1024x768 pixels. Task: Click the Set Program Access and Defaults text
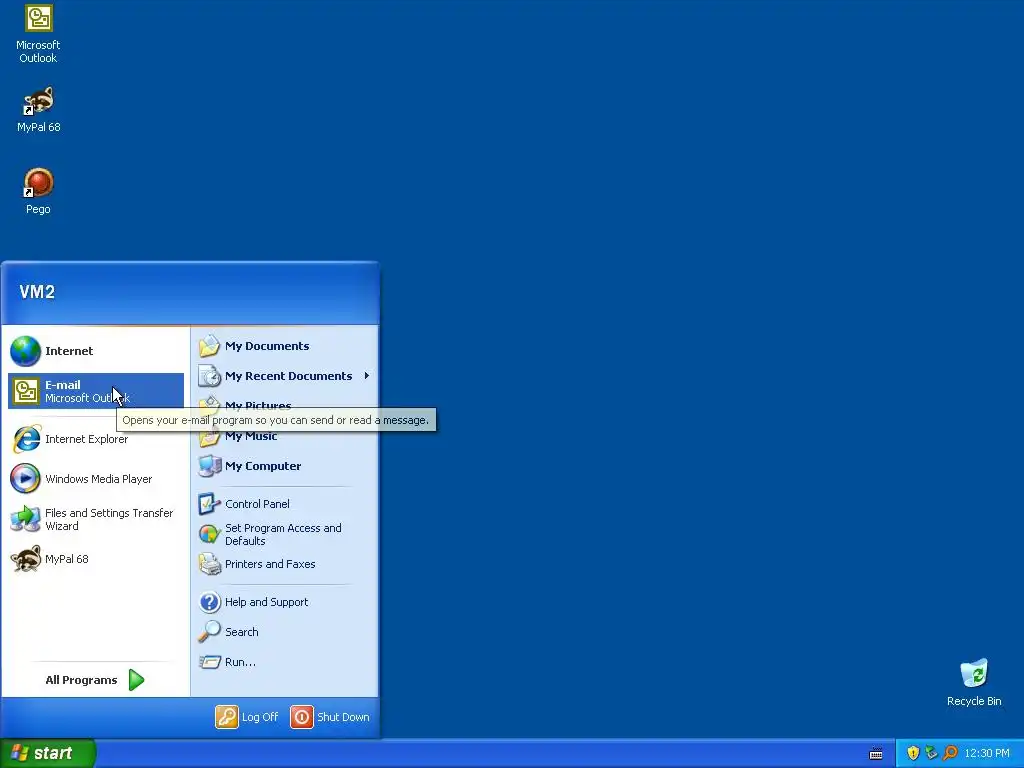[x=283, y=534]
